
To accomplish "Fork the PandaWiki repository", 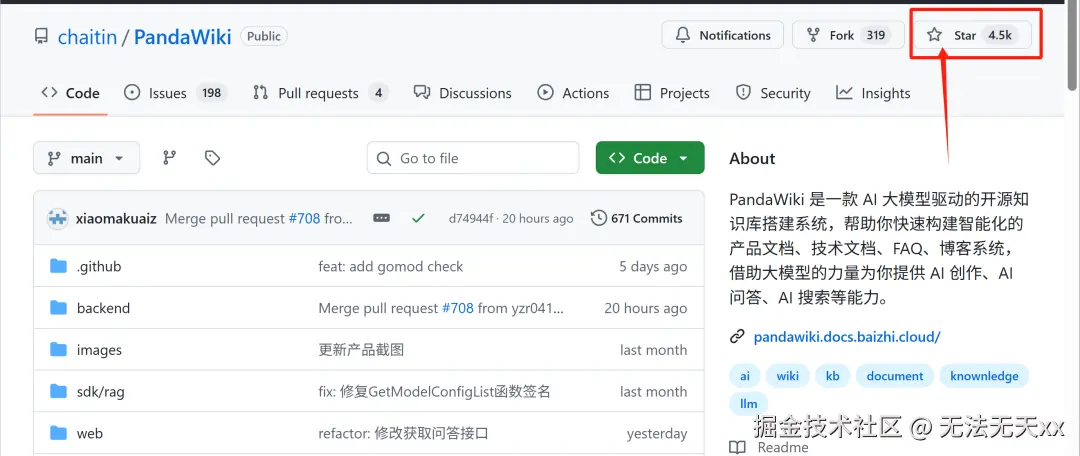I will tap(844, 35).
